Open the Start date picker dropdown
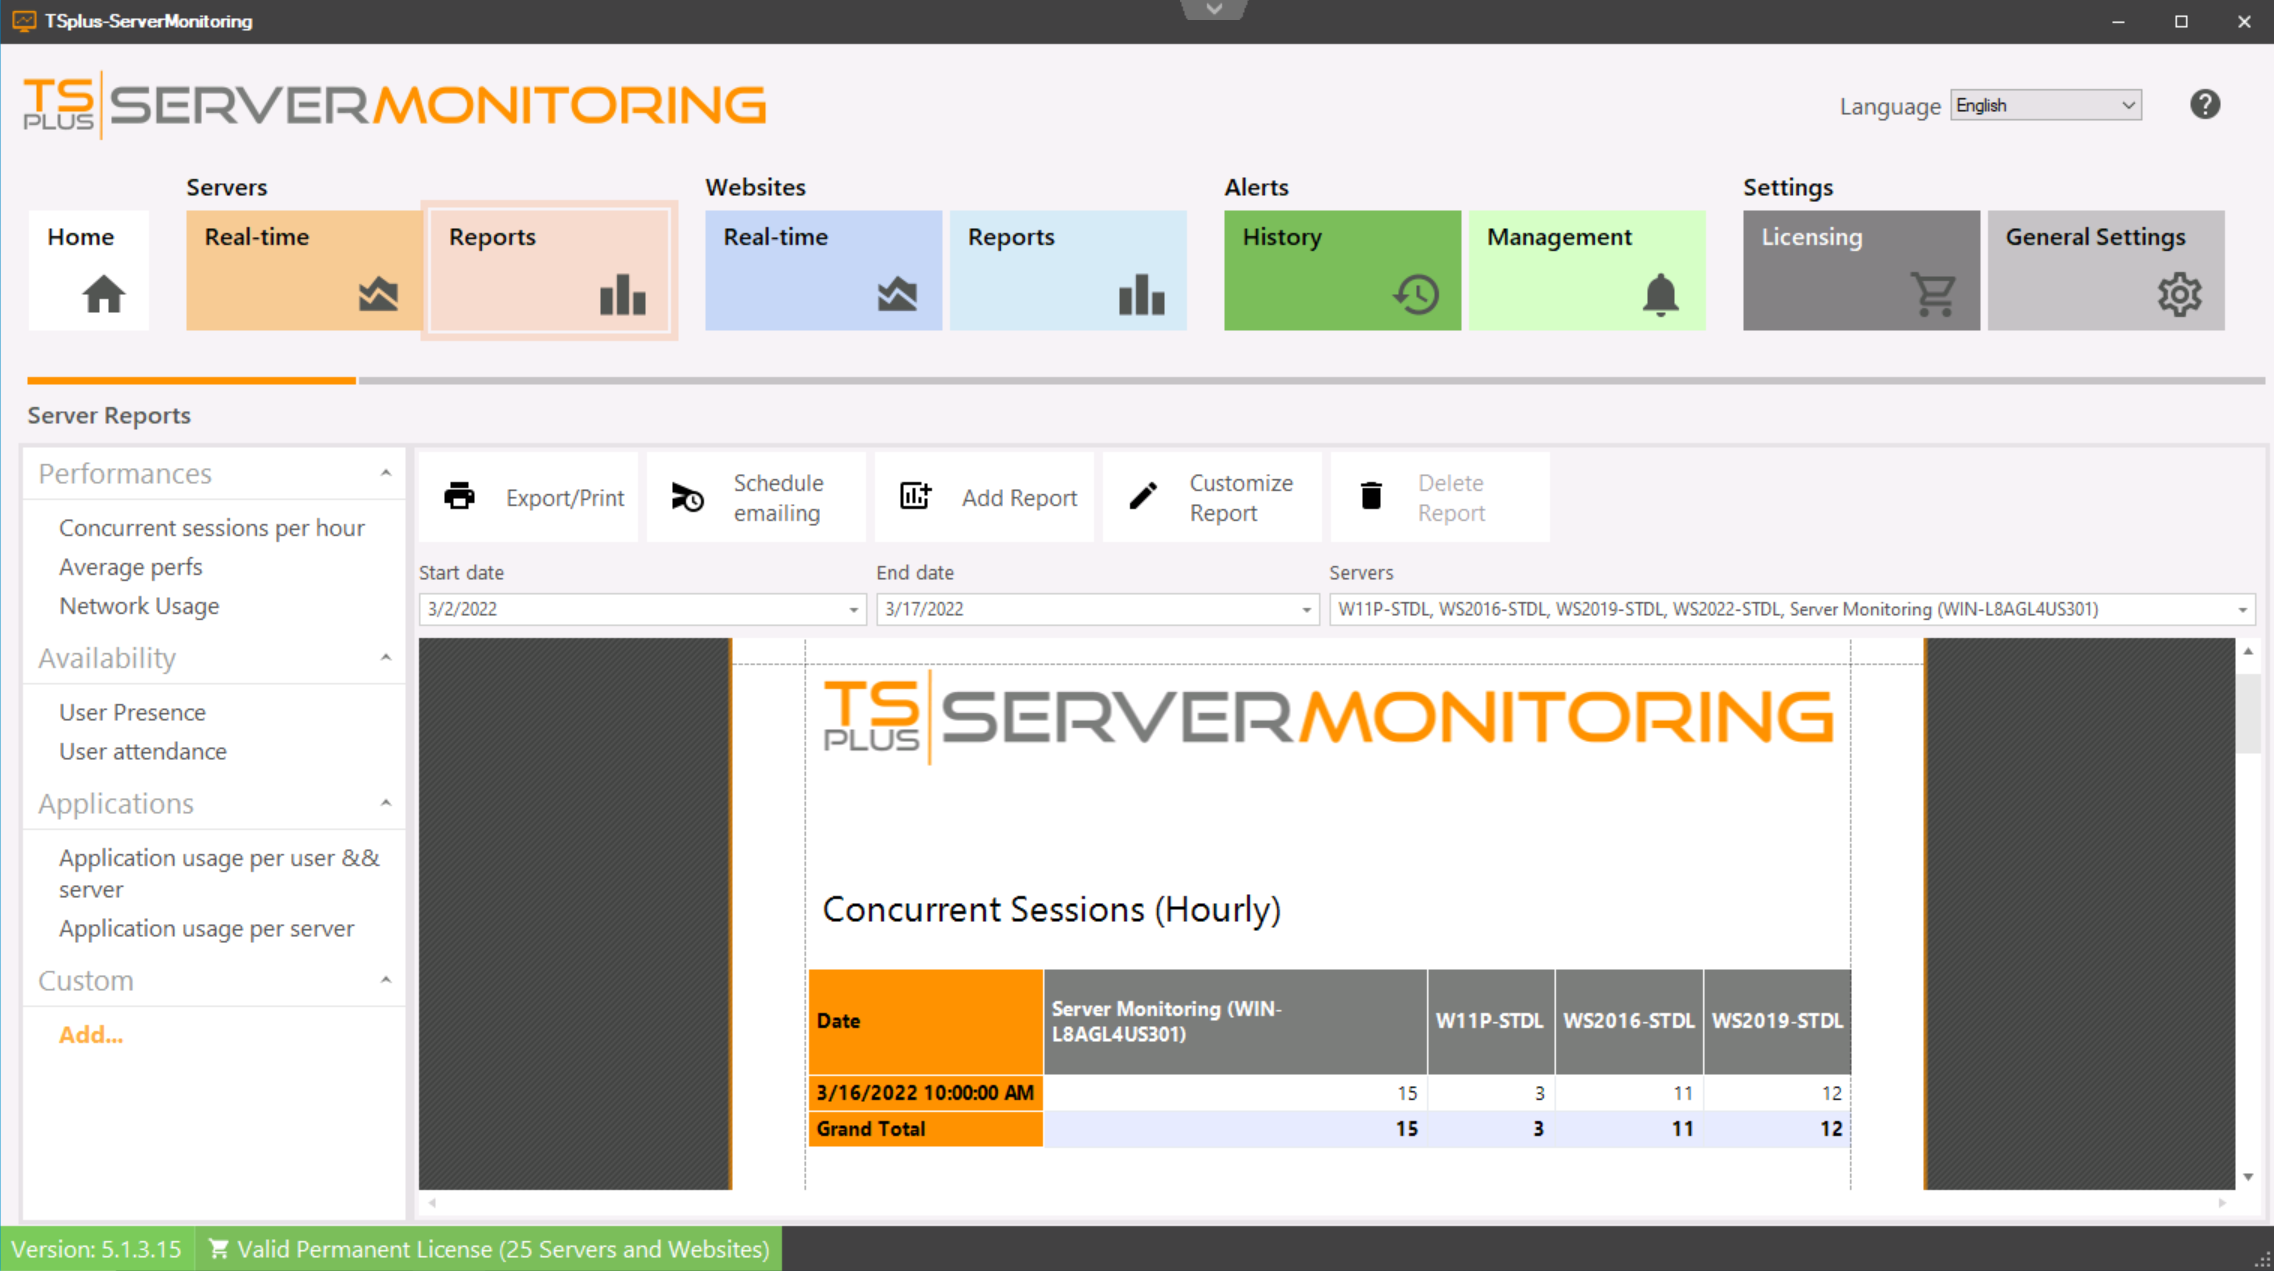This screenshot has width=2274, height=1271. point(853,610)
